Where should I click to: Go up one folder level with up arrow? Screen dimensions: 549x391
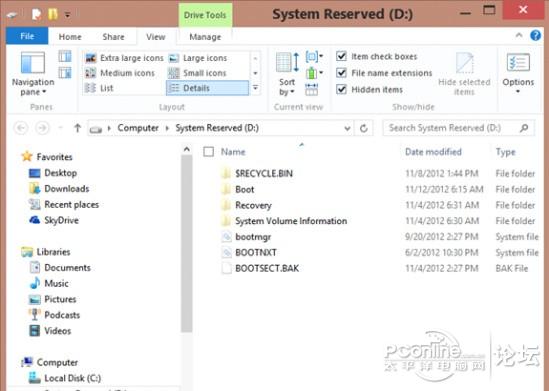click(x=77, y=128)
